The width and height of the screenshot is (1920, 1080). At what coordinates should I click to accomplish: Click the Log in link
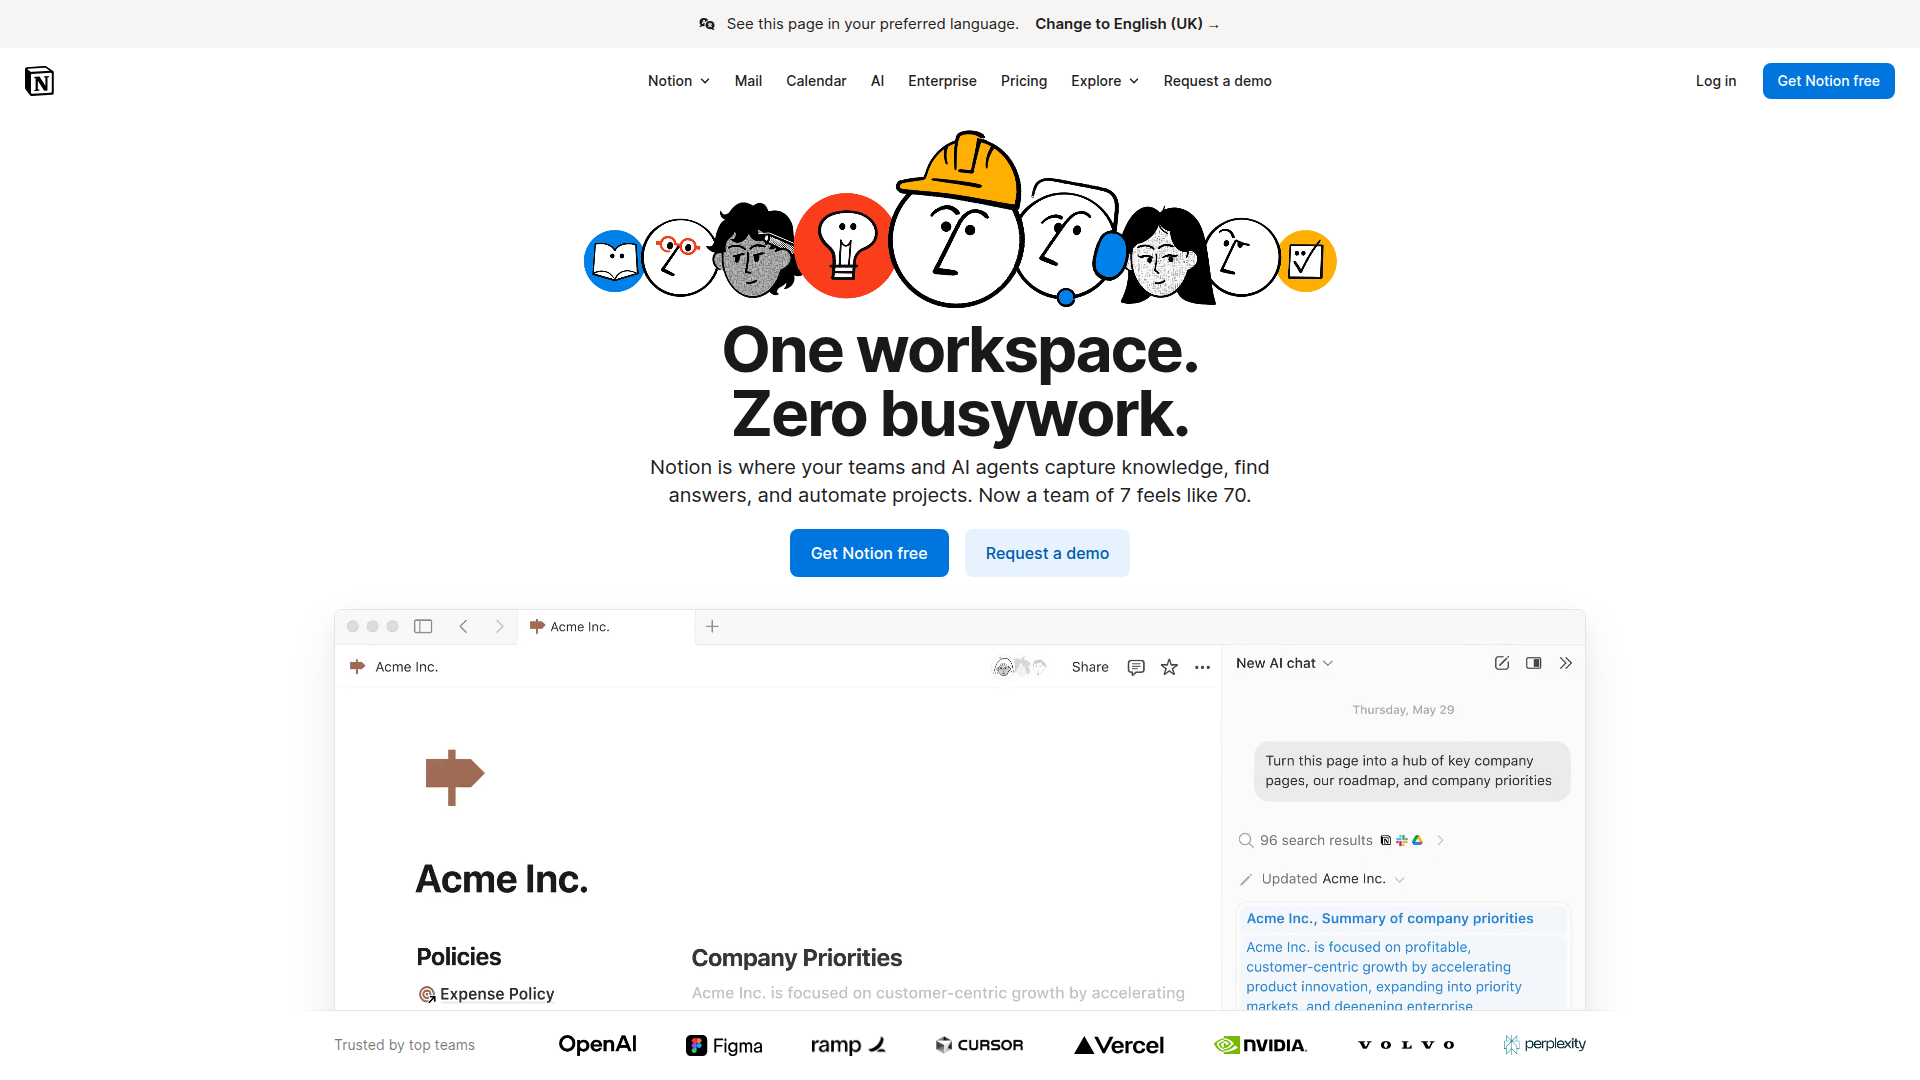1716,81
